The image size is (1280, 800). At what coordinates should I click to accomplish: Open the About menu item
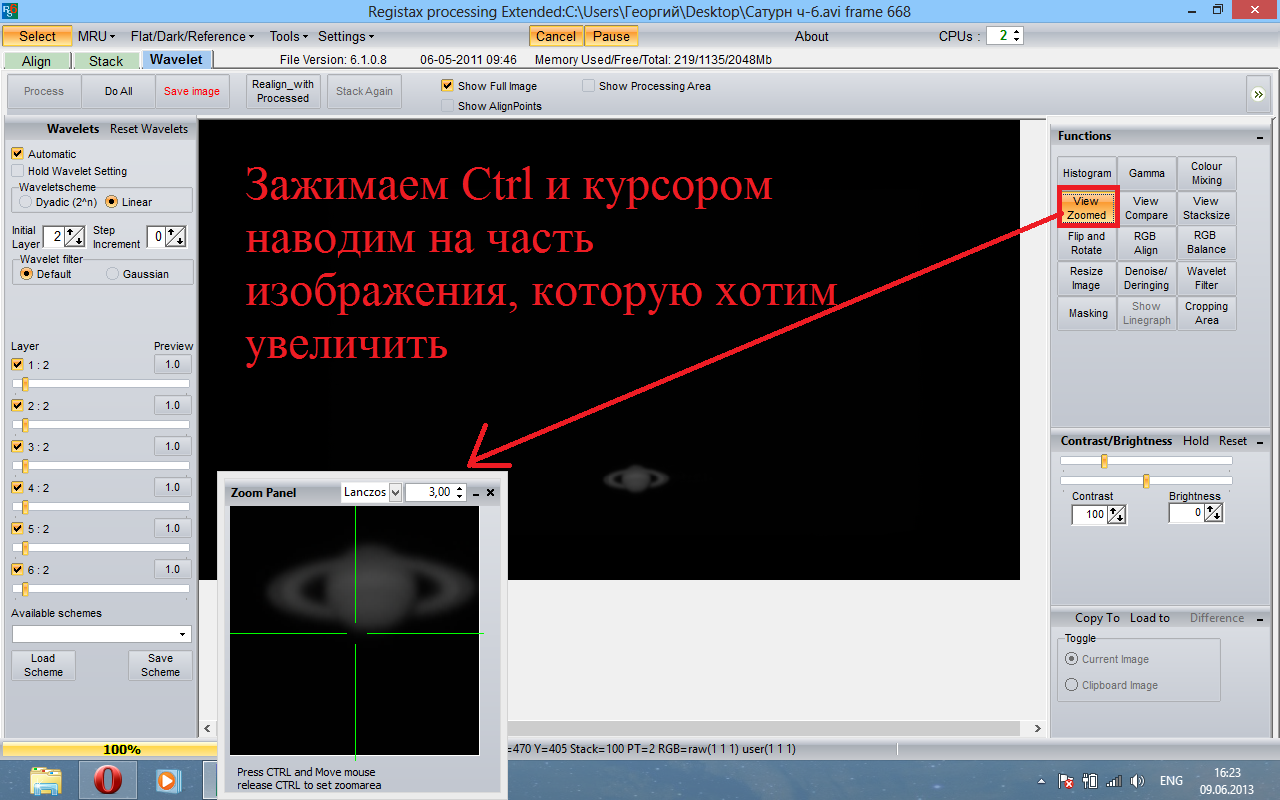coord(811,36)
